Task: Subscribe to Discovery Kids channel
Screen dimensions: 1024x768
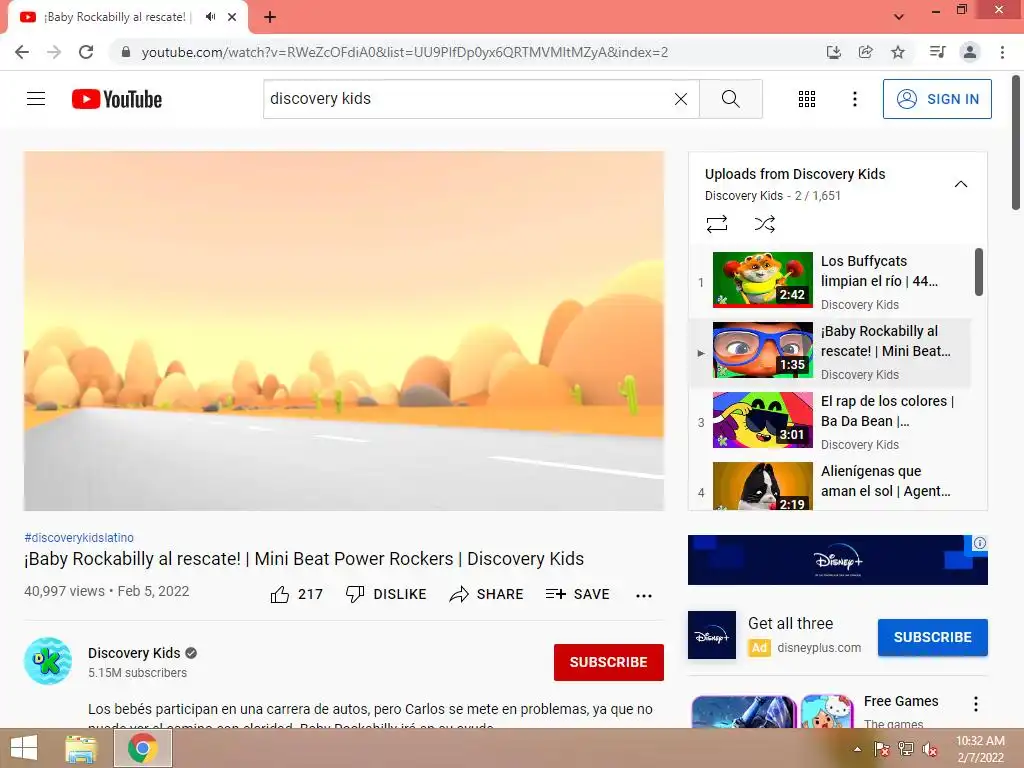Action: pyautogui.click(x=609, y=662)
